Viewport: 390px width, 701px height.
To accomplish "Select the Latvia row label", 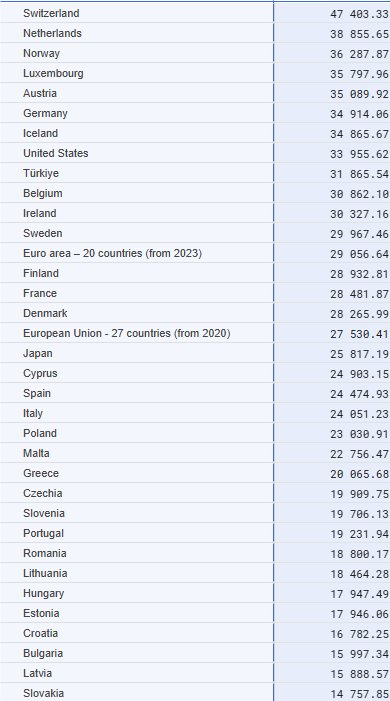I will [38, 673].
